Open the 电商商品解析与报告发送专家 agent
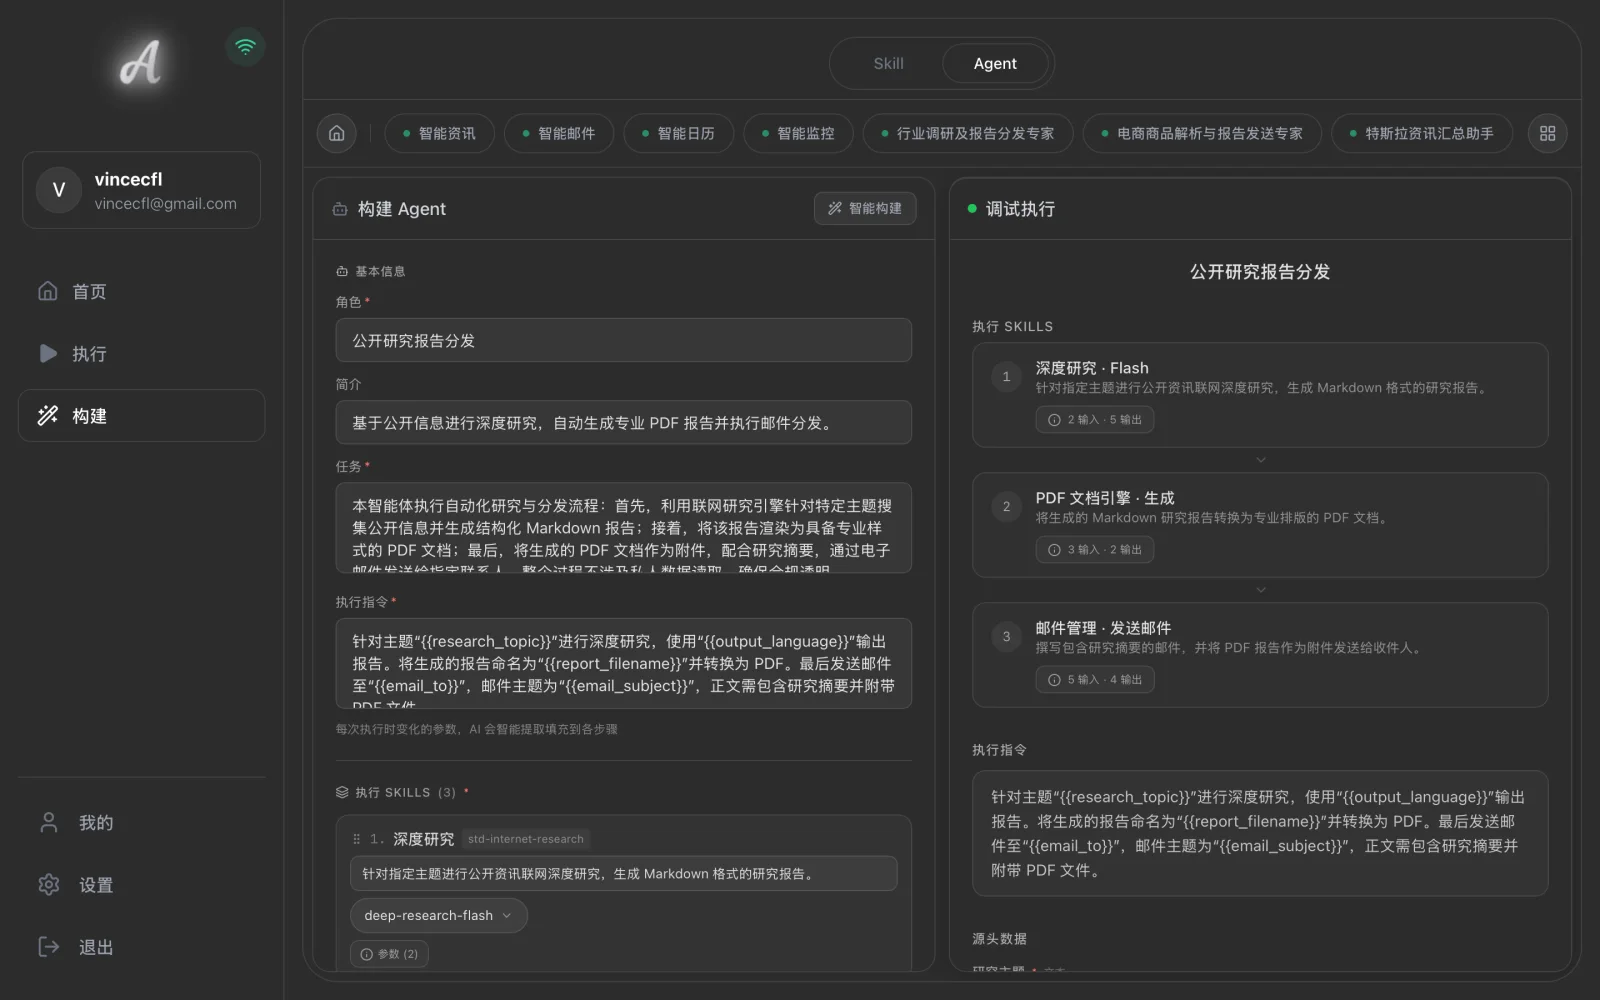This screenshot has width=1600, height=1000. click(1202, 133)
